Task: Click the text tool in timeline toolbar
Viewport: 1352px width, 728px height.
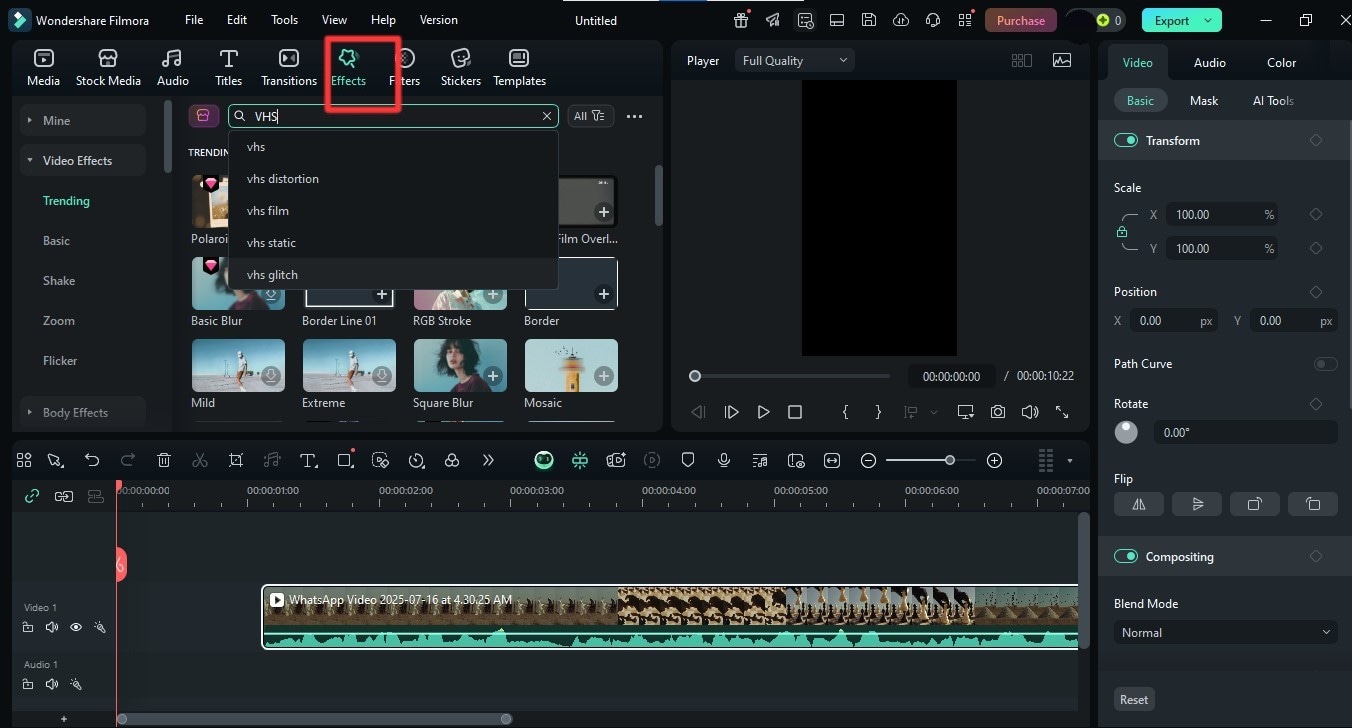Action: [309, 460]
